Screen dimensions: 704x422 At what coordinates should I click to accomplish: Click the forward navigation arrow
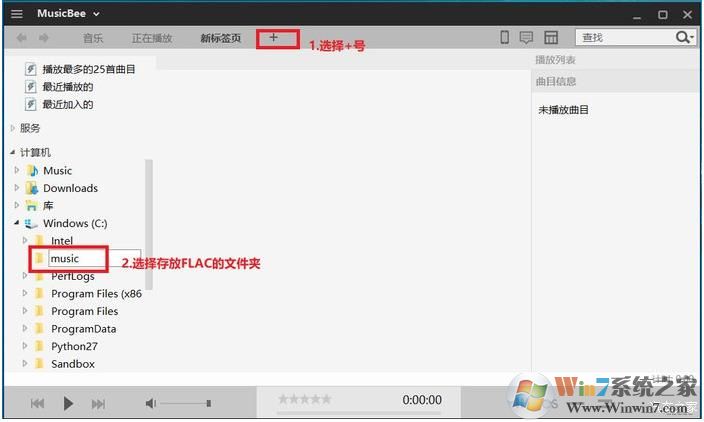[x=44, y=38]
